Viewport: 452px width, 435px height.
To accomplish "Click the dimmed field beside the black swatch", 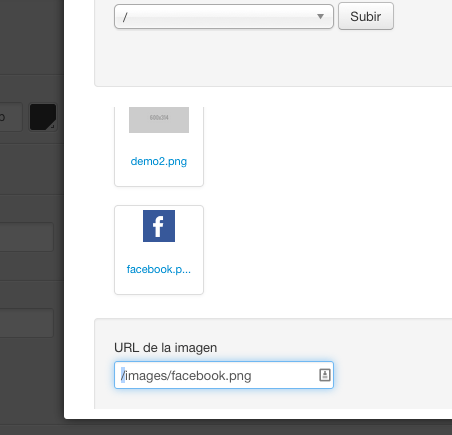I will tap(11, 117).
